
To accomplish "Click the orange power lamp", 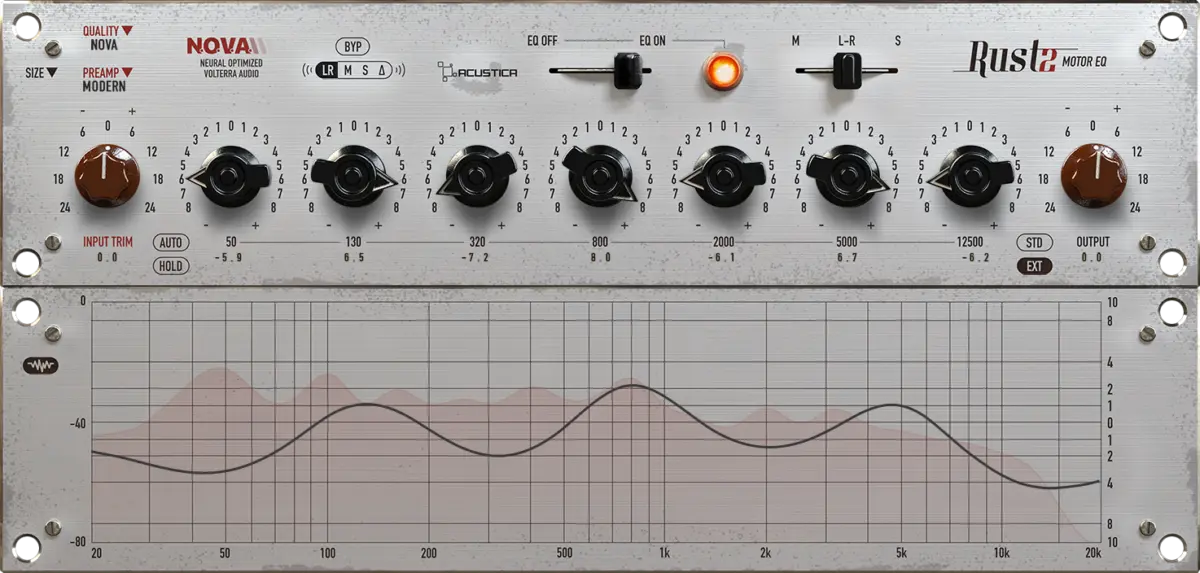I will [x=721, y=71].
